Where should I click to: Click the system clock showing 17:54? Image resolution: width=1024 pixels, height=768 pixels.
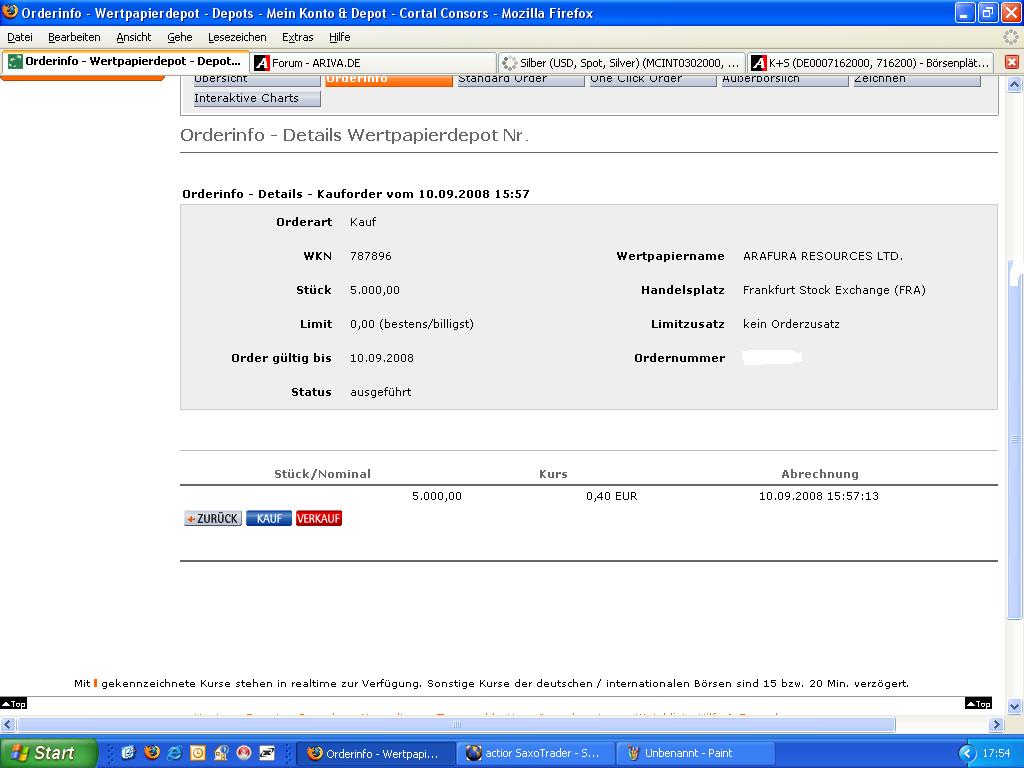click(997, 754)
